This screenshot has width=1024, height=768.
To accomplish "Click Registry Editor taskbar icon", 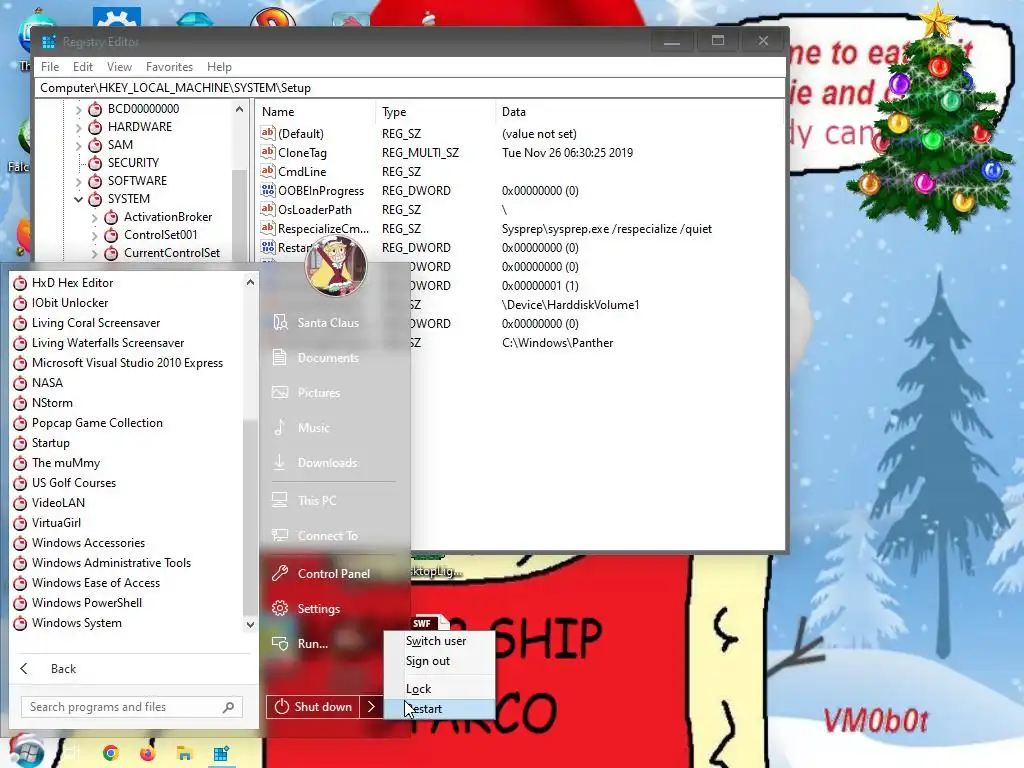I will pyautogui.click(x=221, y=754).
